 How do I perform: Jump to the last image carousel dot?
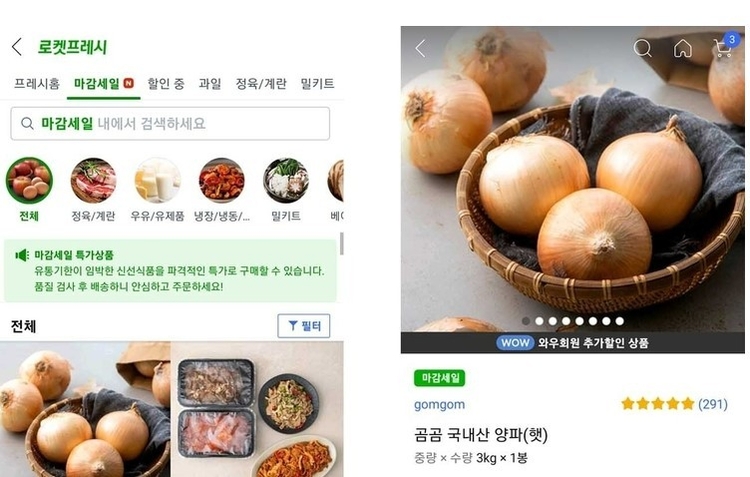pyautogui.click(x=619, y=321)
